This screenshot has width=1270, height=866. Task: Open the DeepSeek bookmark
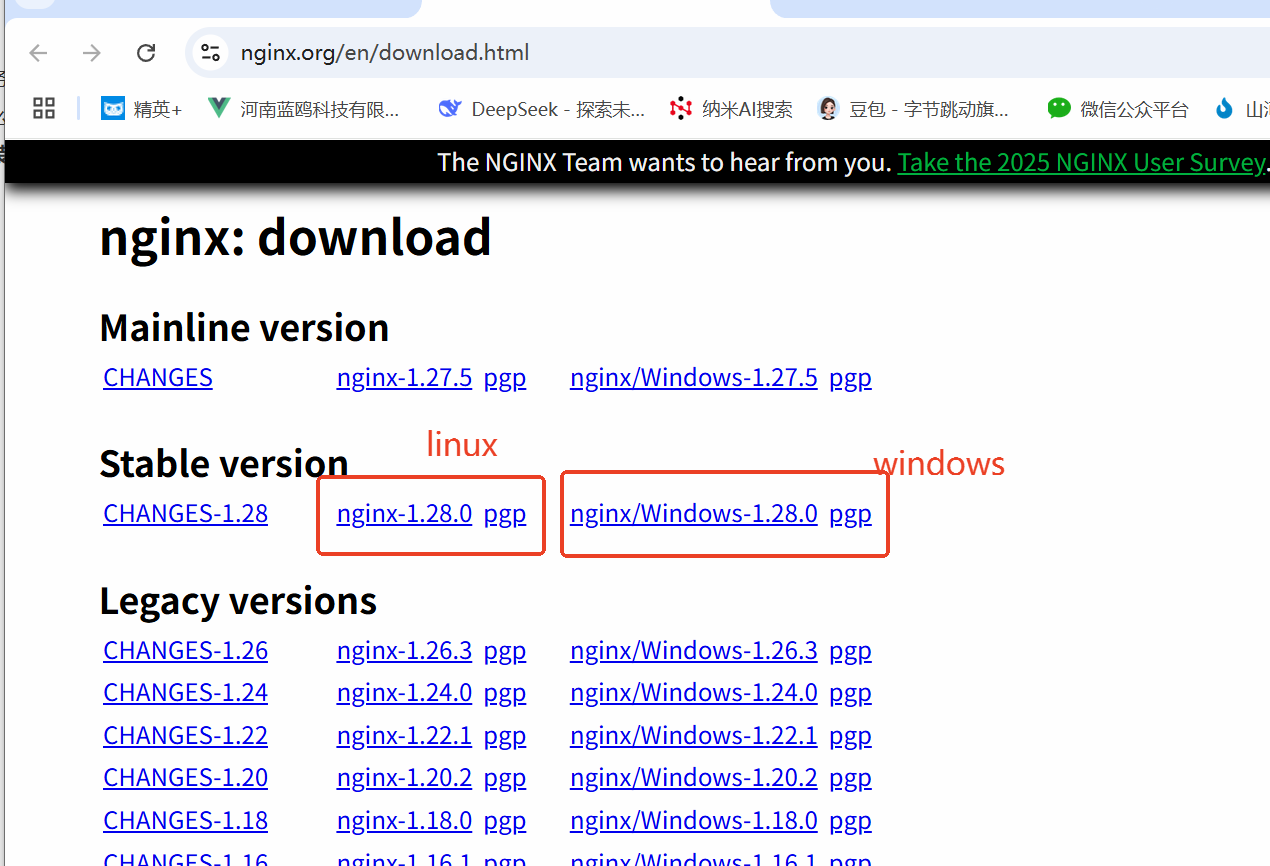[541, 109]
